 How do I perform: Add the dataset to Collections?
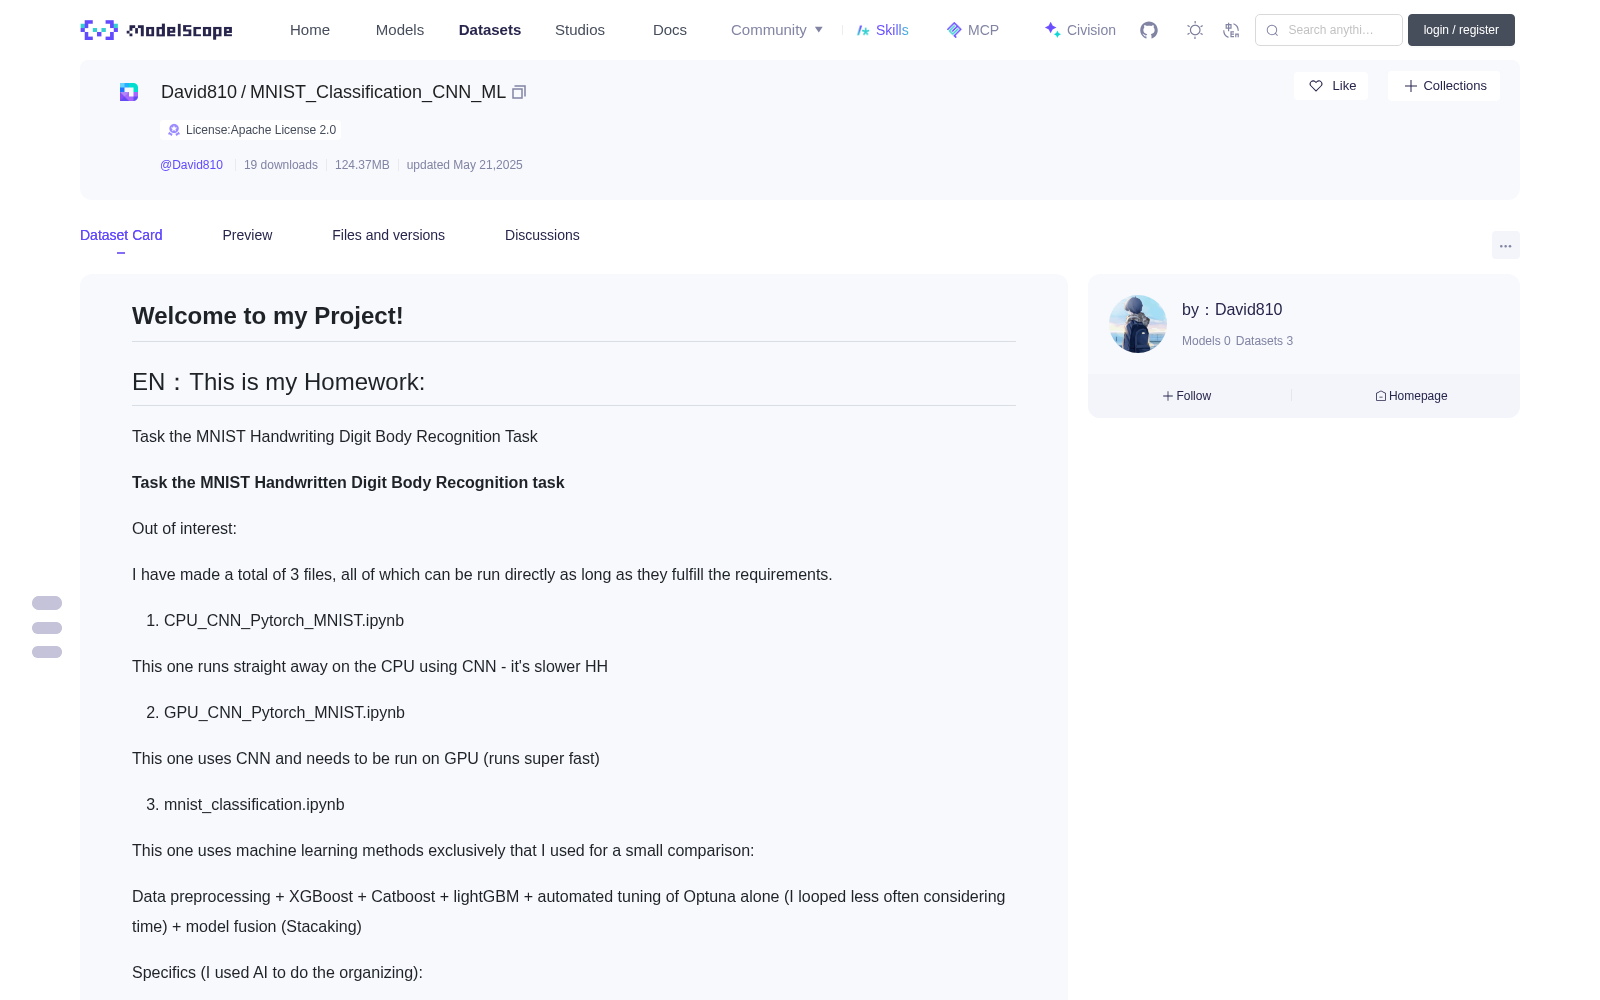(x=1444, y=86)
